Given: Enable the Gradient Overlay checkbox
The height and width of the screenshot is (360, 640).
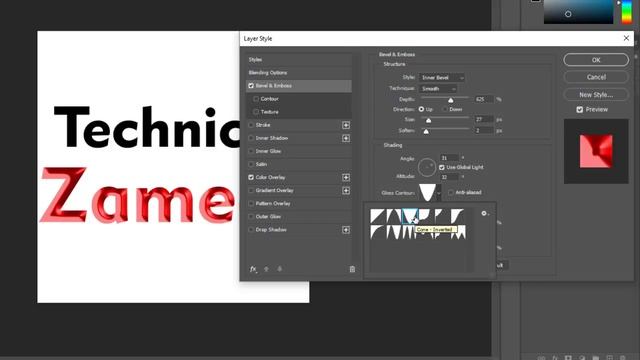Looking at the screenshot, I should 251,190.
